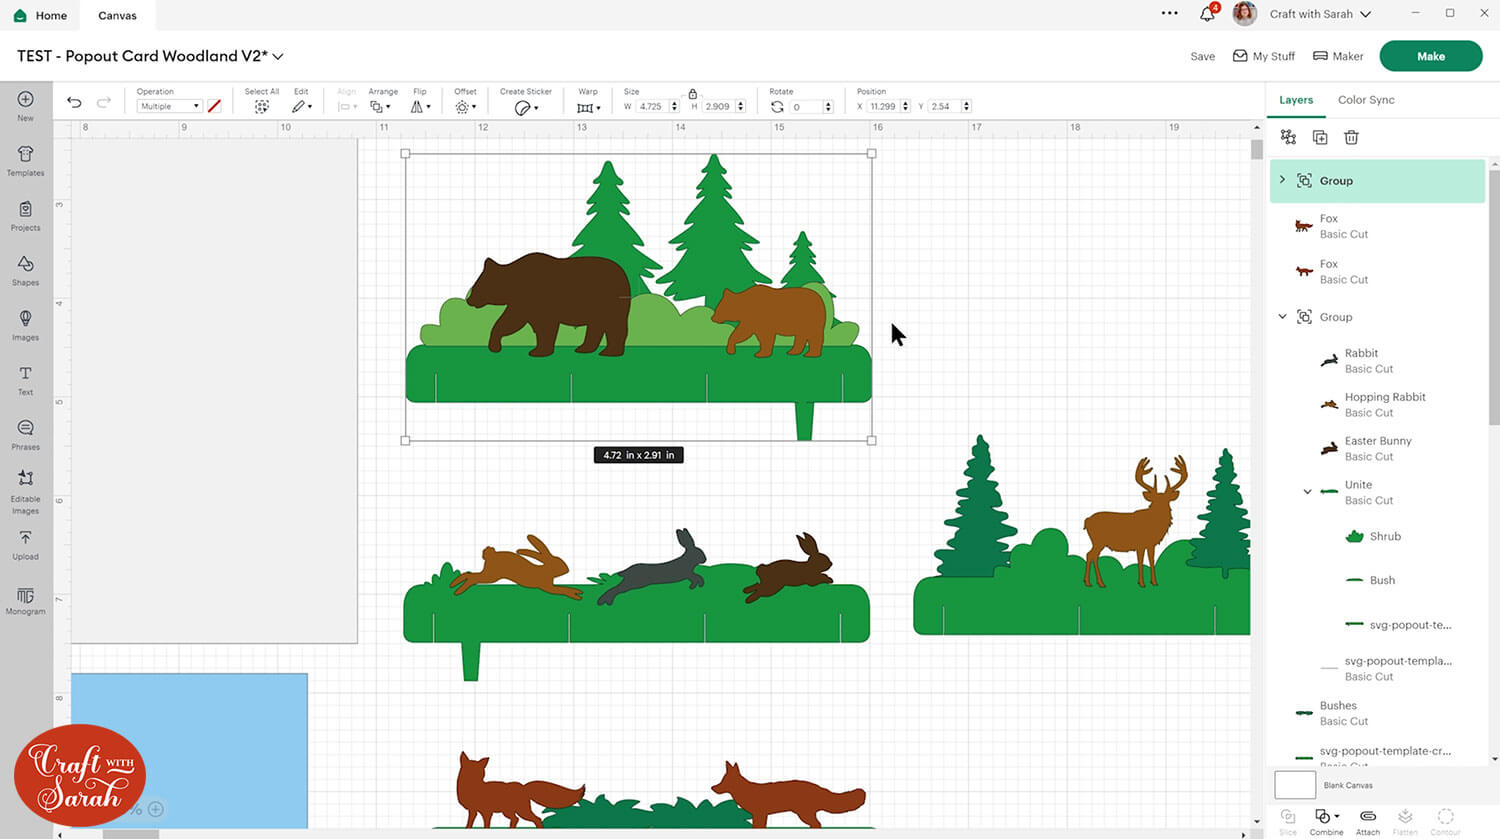Toggle the size aspect ratio lock
Viewport: 1500px width, 839px height.
[692, 94]
